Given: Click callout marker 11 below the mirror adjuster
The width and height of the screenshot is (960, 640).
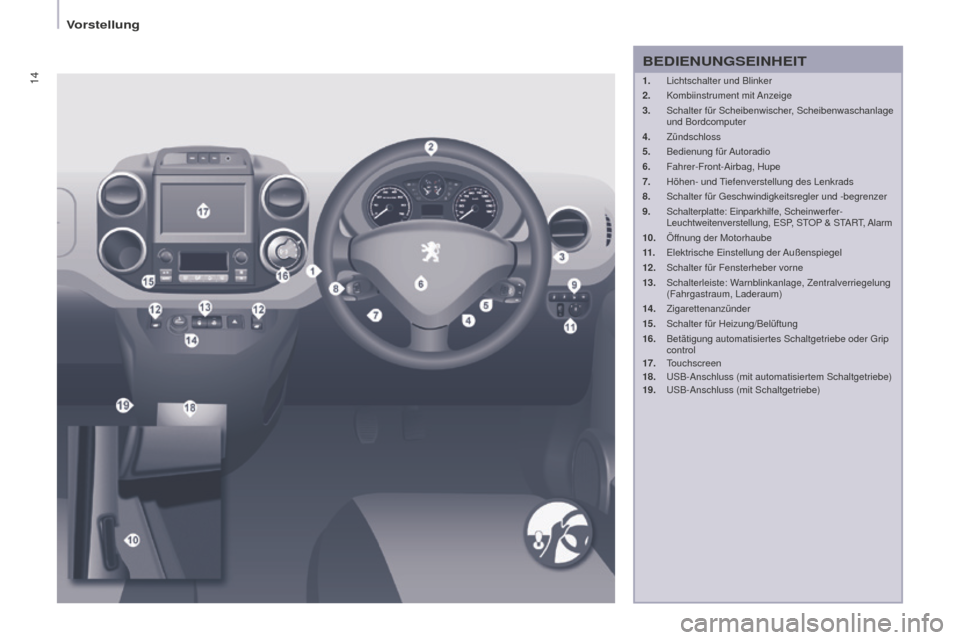Looking at the screenshot, I should tap(570, 326).
